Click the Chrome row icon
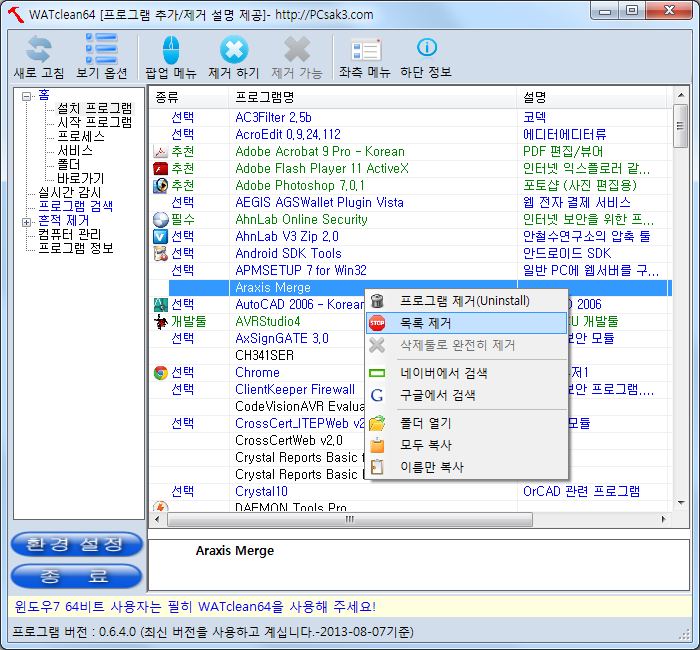 [x=160, y=372]
